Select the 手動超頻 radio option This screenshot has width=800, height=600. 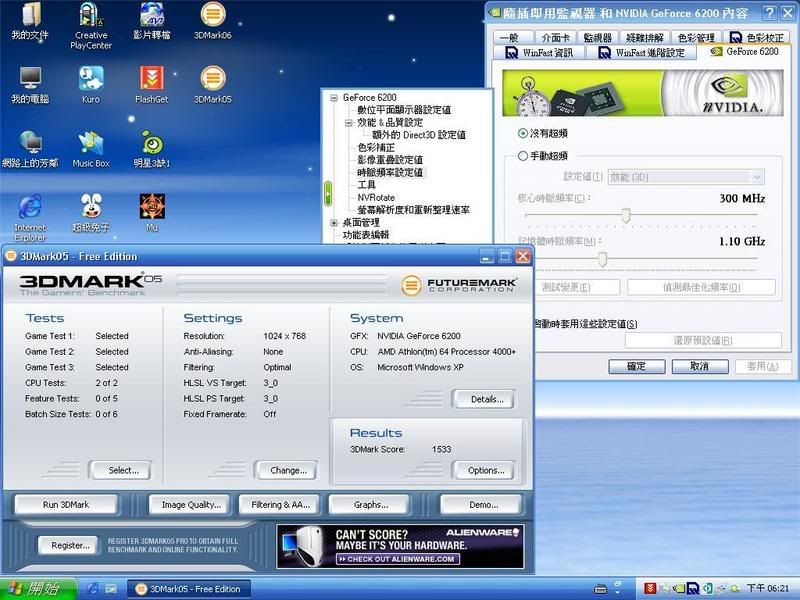(522, 156)
